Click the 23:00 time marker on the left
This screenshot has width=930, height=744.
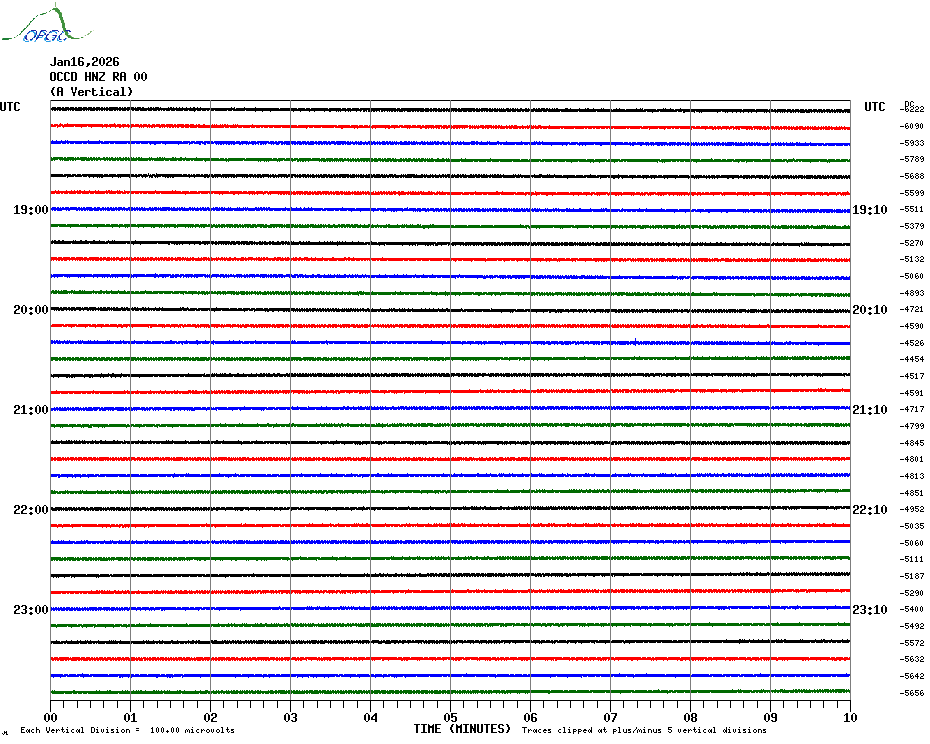point(31,610)
